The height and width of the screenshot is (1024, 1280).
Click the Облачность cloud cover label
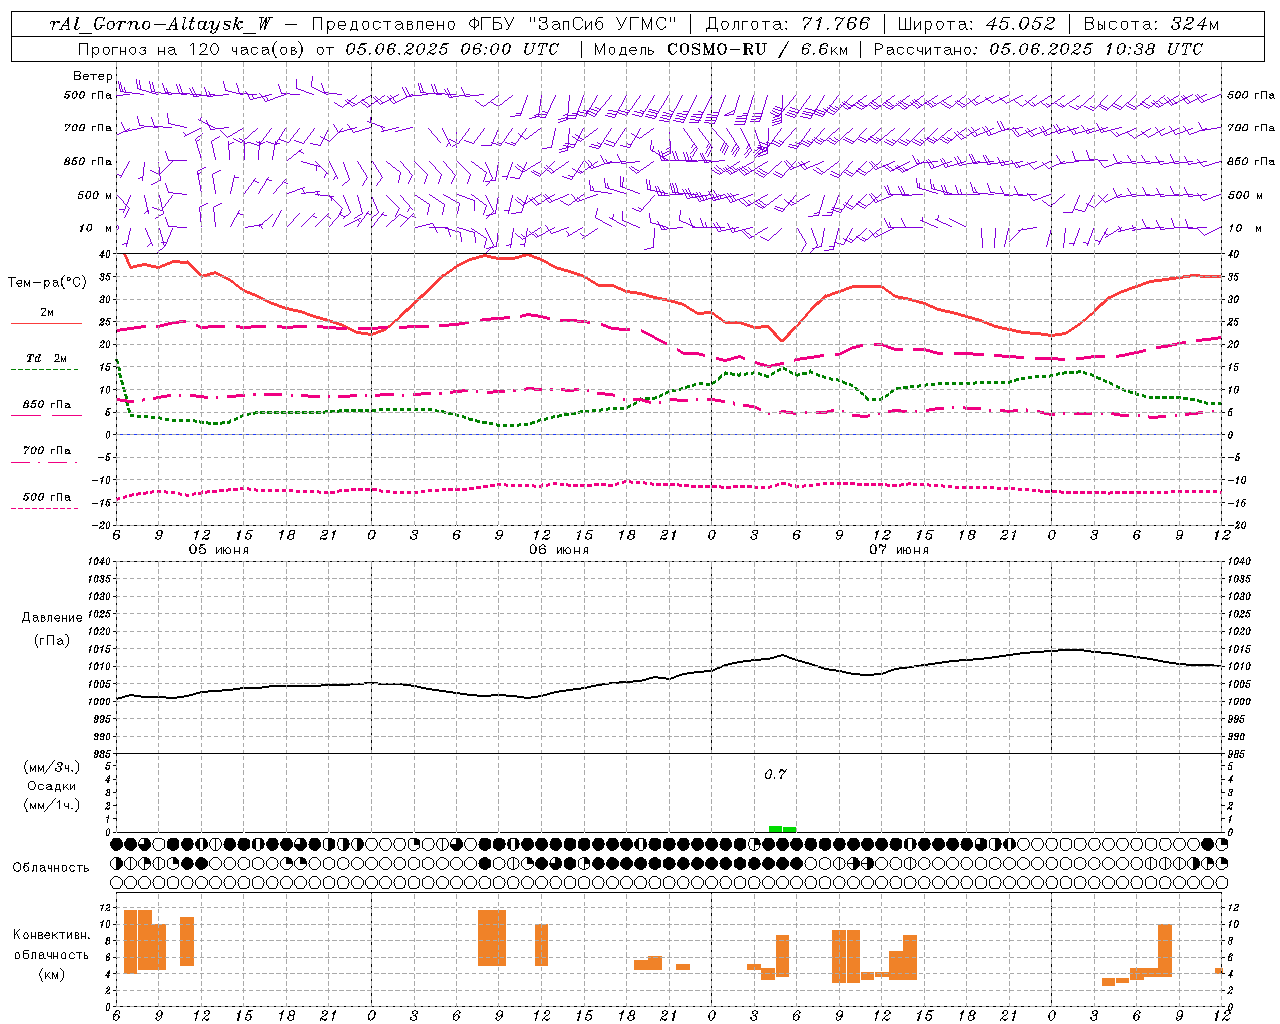[51, 868]
